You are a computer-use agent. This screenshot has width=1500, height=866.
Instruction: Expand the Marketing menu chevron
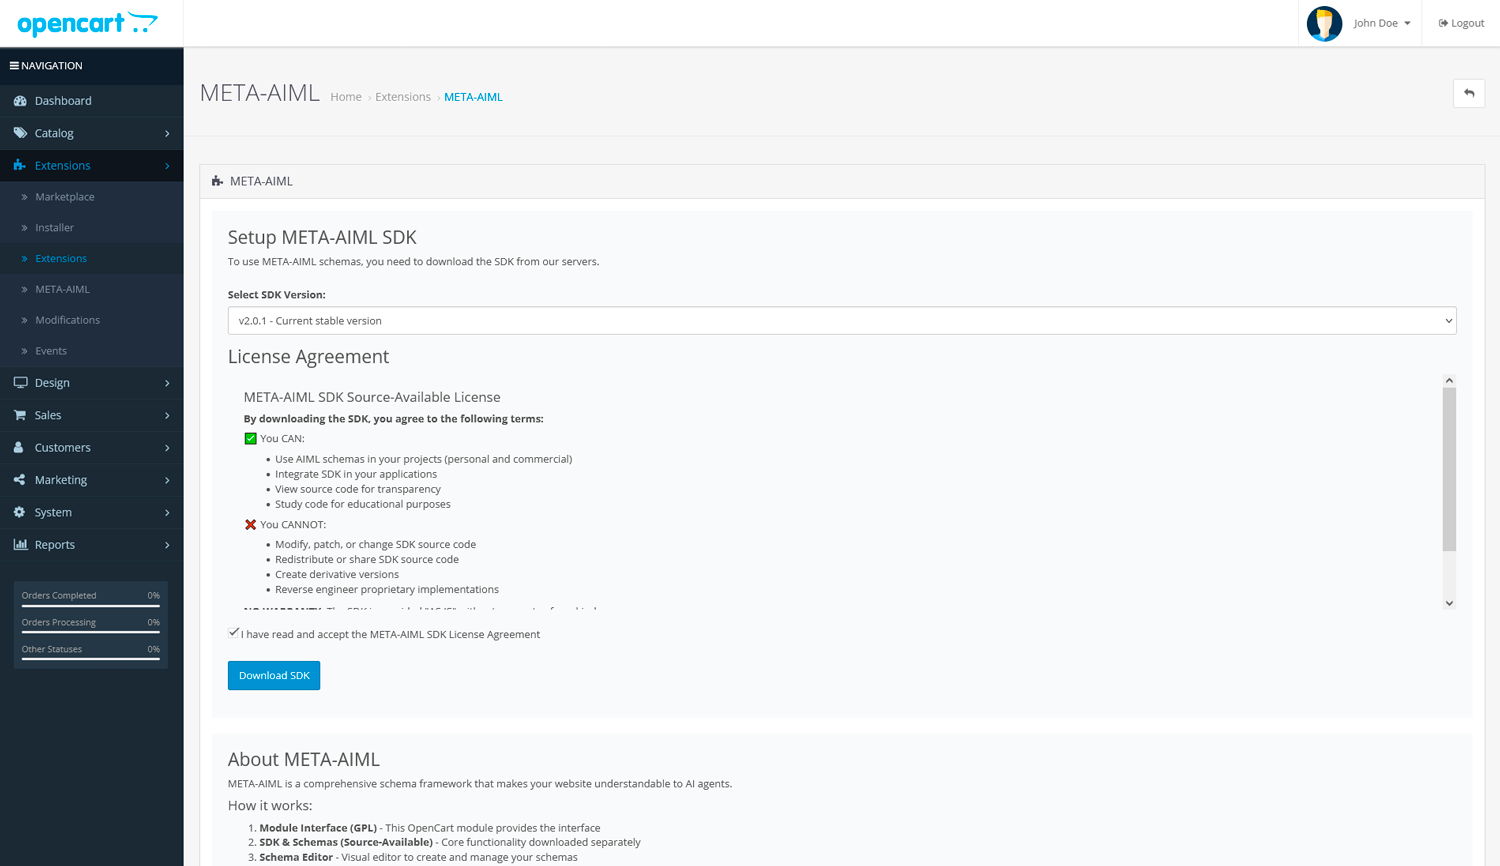pyautogui.click(x=167, y=480)
